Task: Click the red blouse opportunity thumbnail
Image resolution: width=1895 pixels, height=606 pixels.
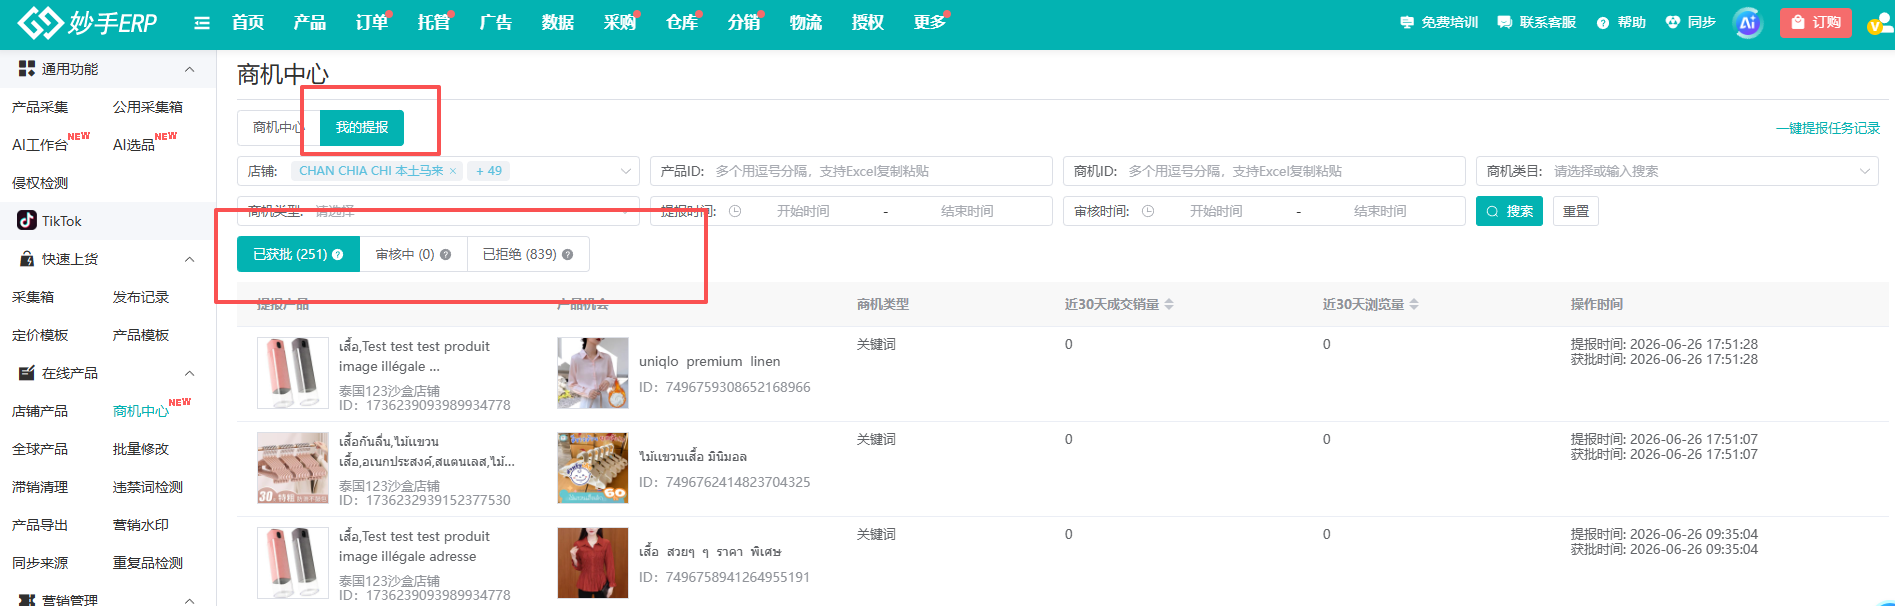Action: click(593, 562)
